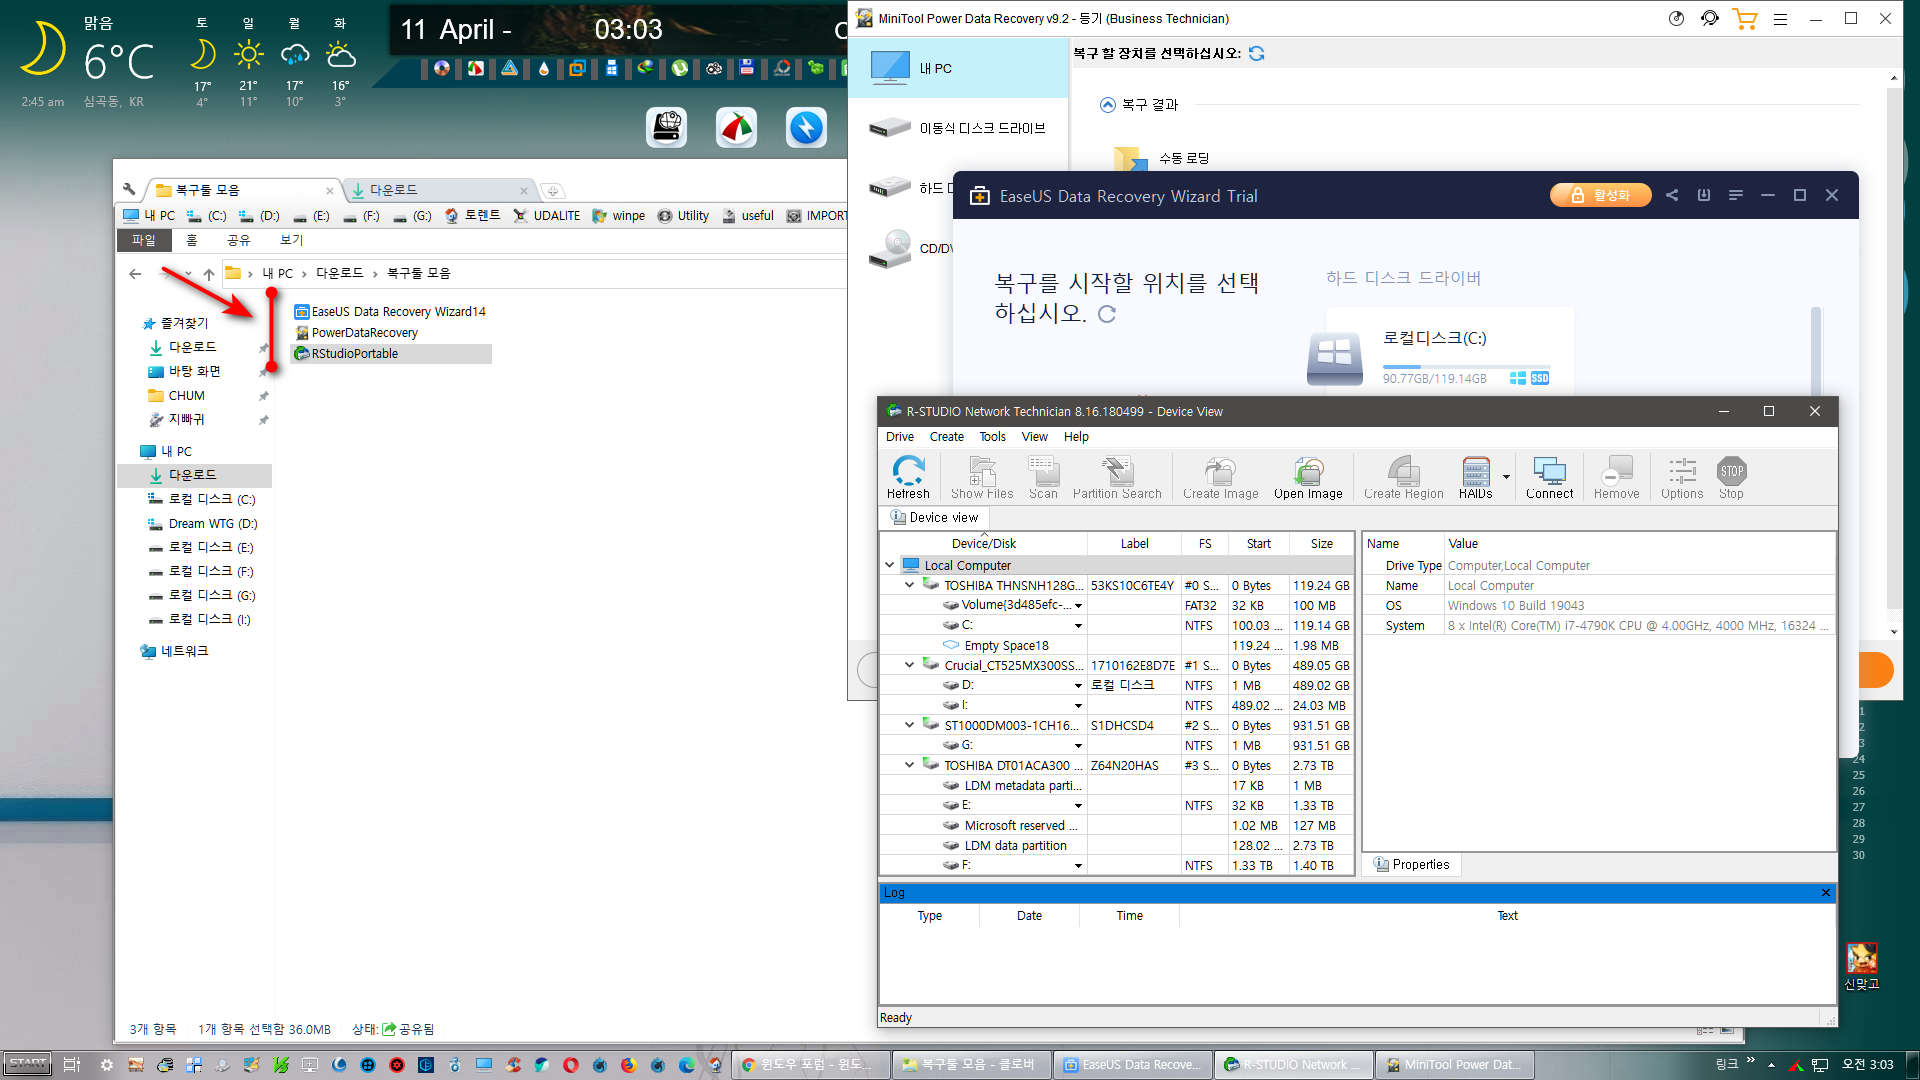1920x1080 pixels.
Task: Open the Drive menu in R-Studio
Action: [899, 437]
